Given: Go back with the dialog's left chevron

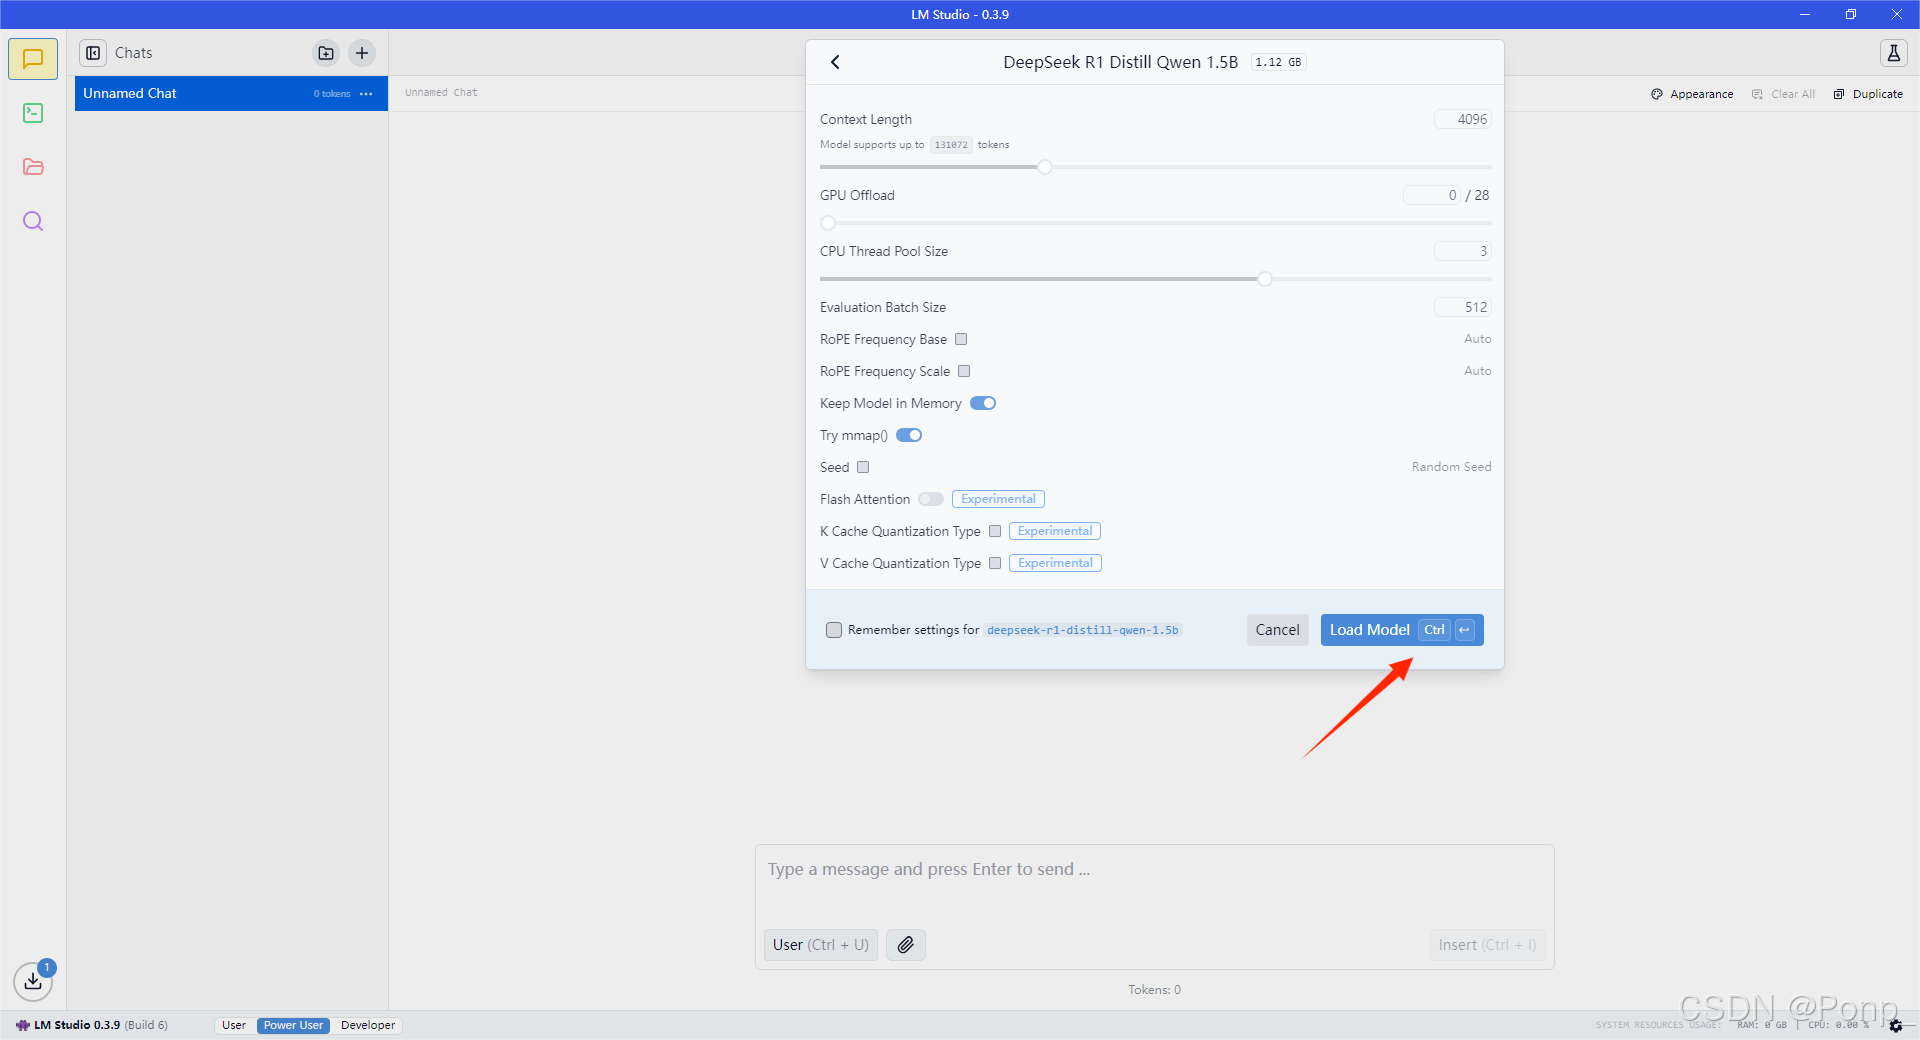Looking at the screenshot, I should pos(835,62).
